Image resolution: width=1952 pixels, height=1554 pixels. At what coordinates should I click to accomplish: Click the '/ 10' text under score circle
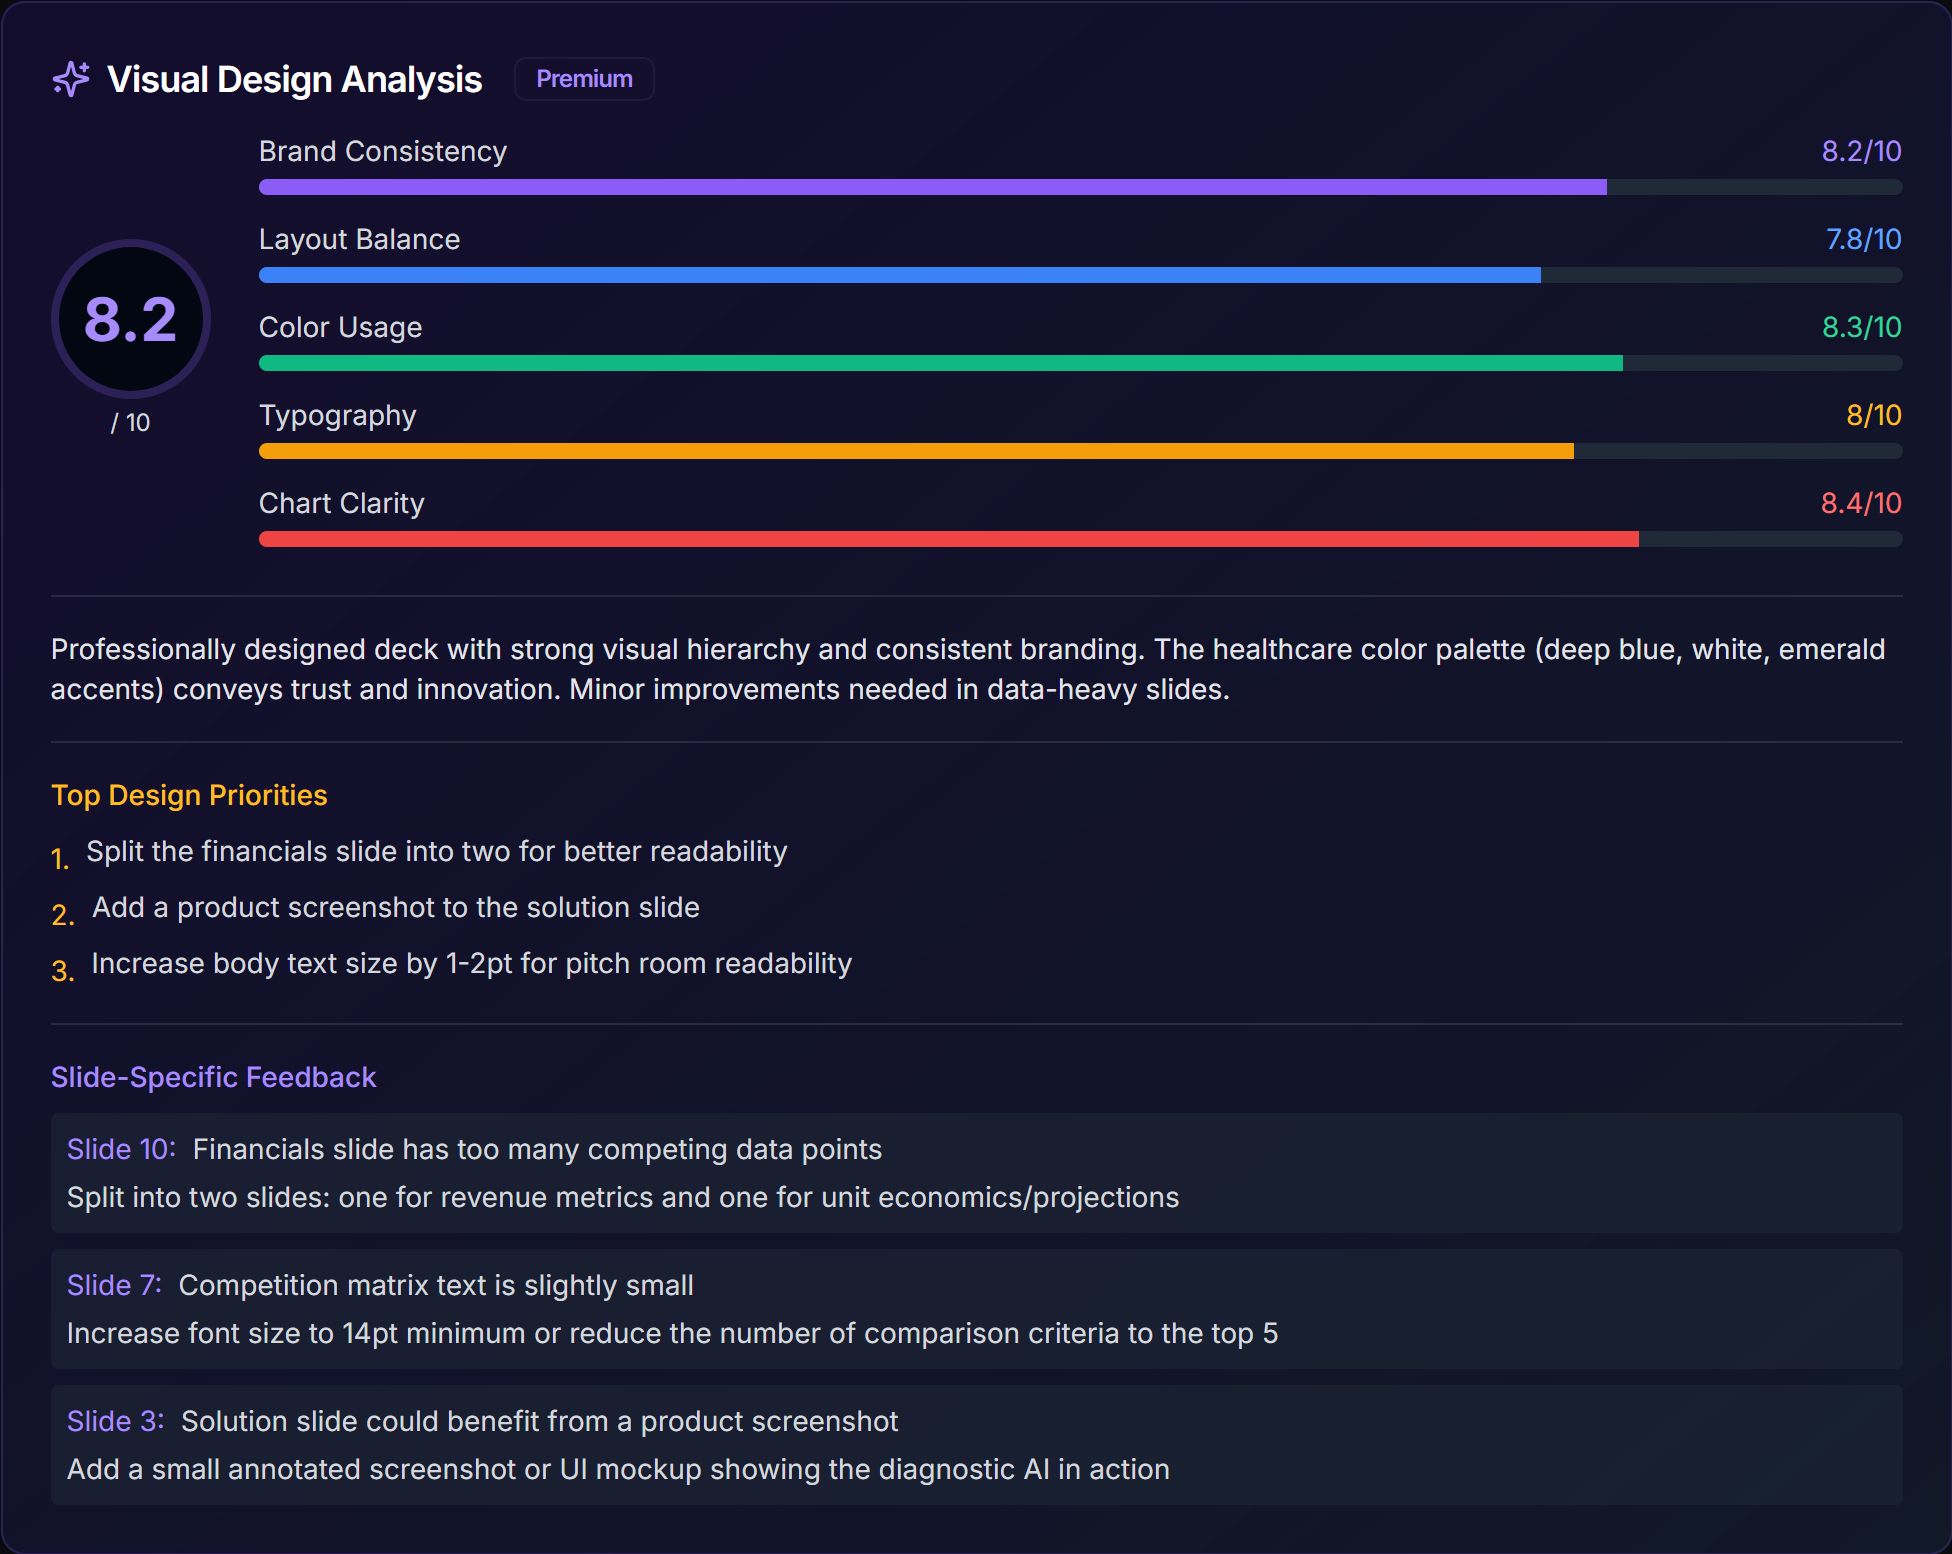130,423
